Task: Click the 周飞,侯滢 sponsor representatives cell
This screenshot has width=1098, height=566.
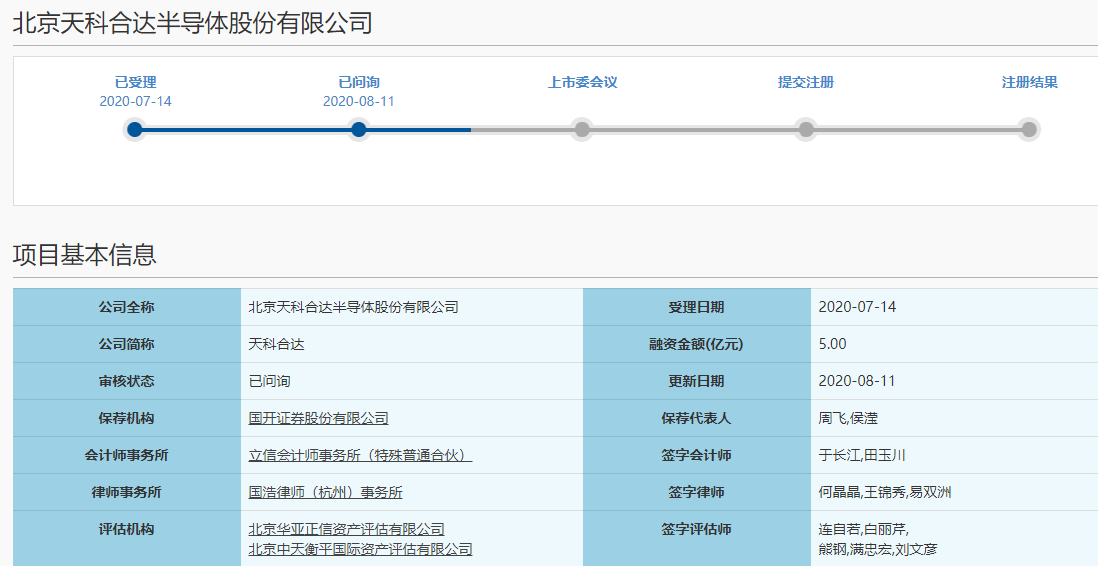Action: [847, 418]
